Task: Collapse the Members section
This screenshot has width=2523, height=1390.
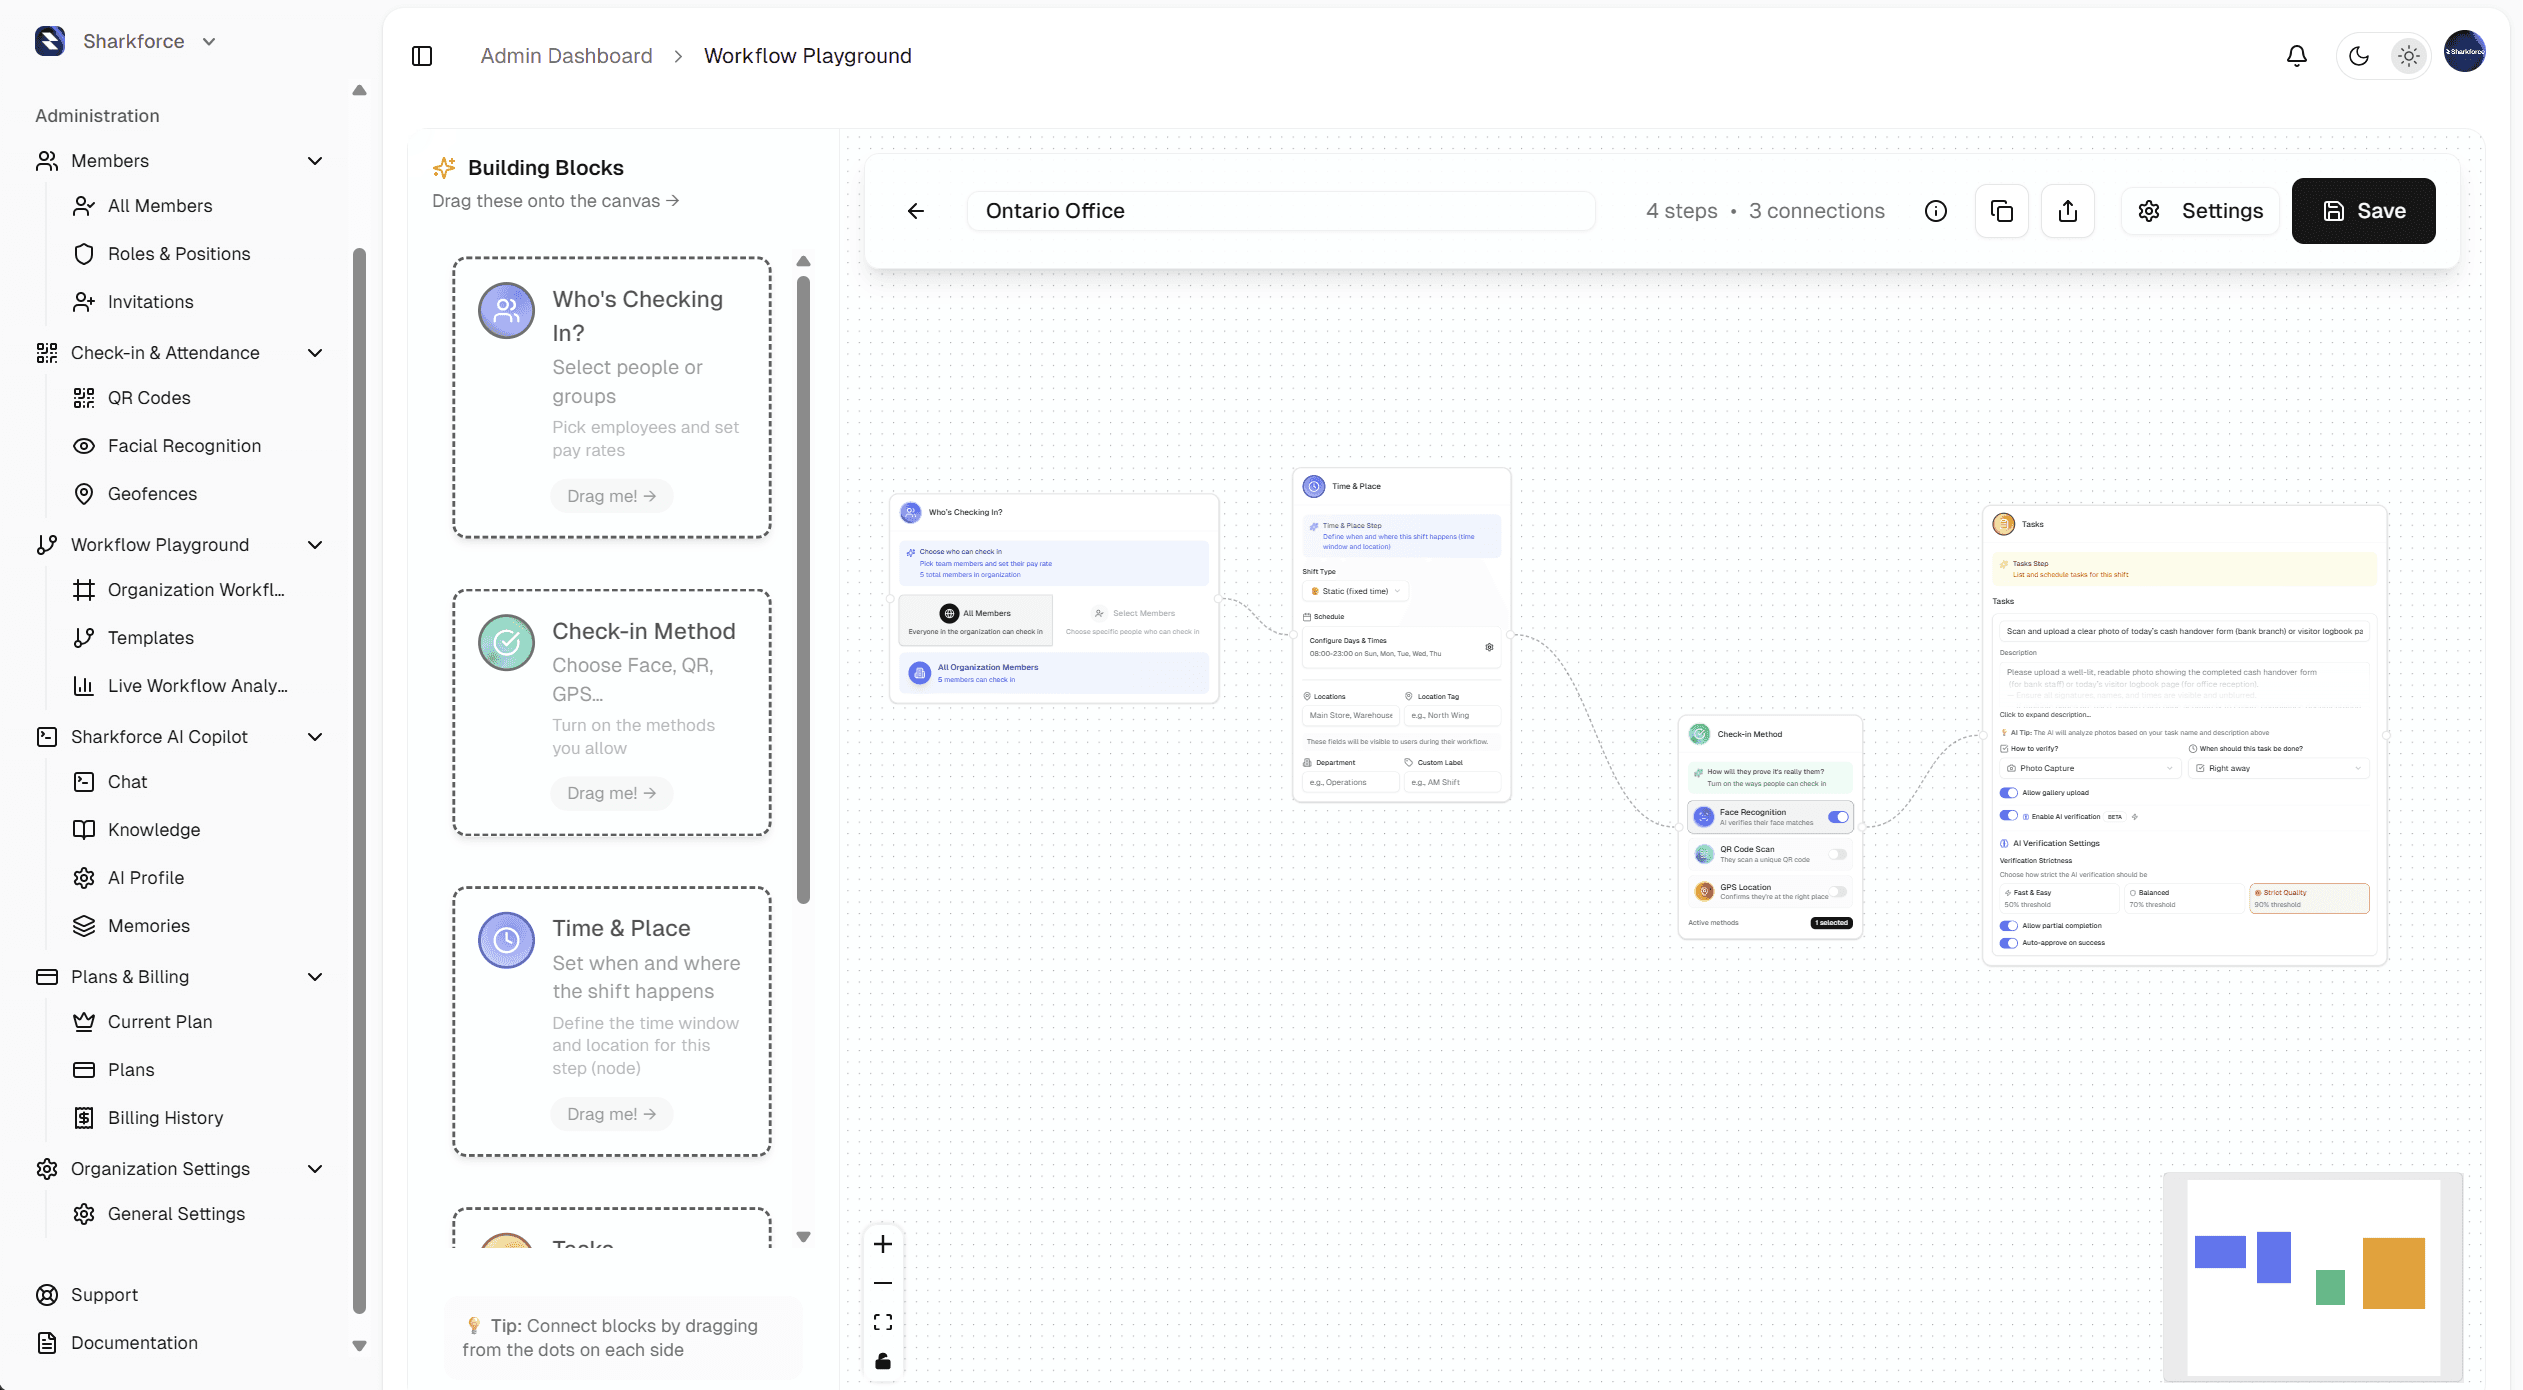Action: 315,161
